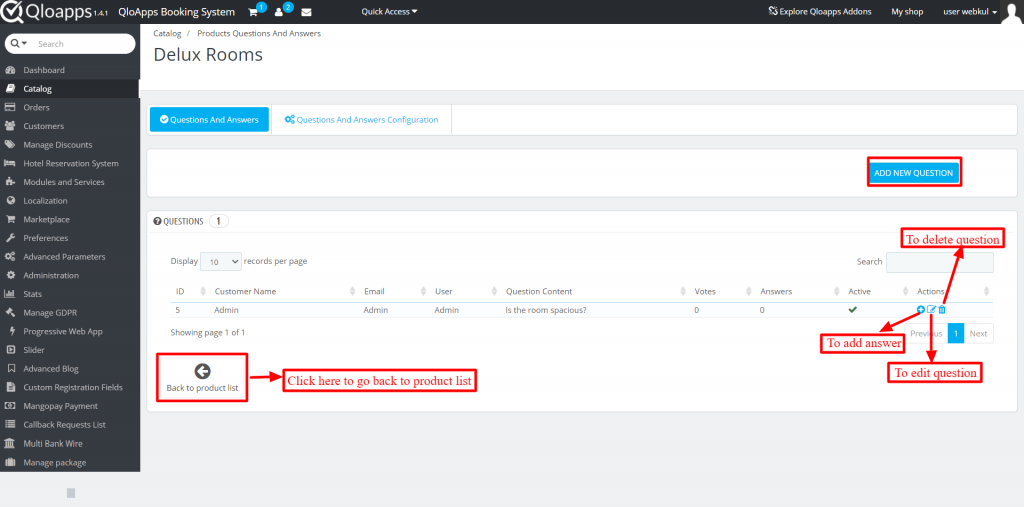The width and height of the screenshot is (1024, 507).
Task: Click the Previous pagination button
Action: pos(926,333)
